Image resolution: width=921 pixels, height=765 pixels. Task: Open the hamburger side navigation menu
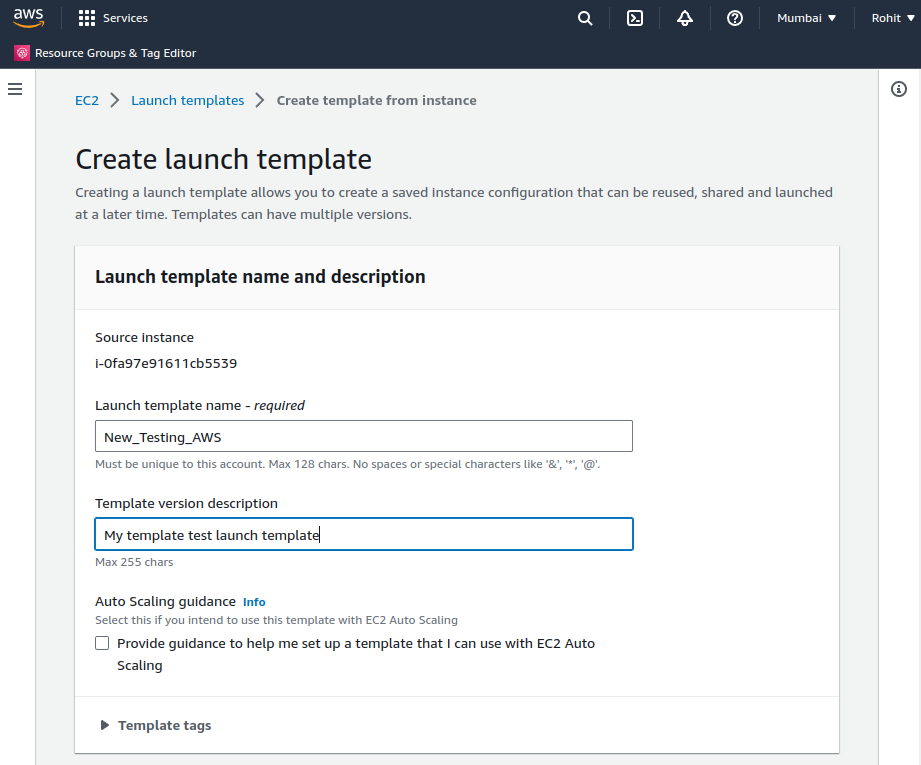(15, 89)
